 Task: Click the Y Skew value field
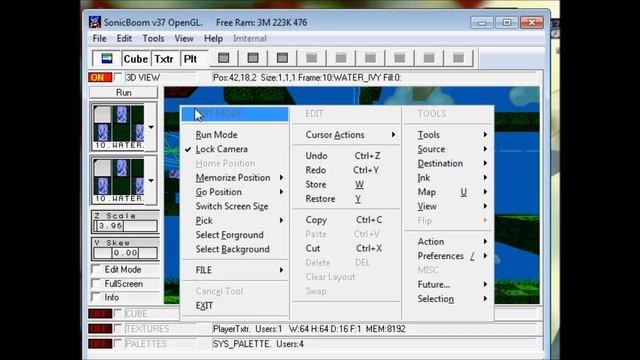[x=125, y=253]
